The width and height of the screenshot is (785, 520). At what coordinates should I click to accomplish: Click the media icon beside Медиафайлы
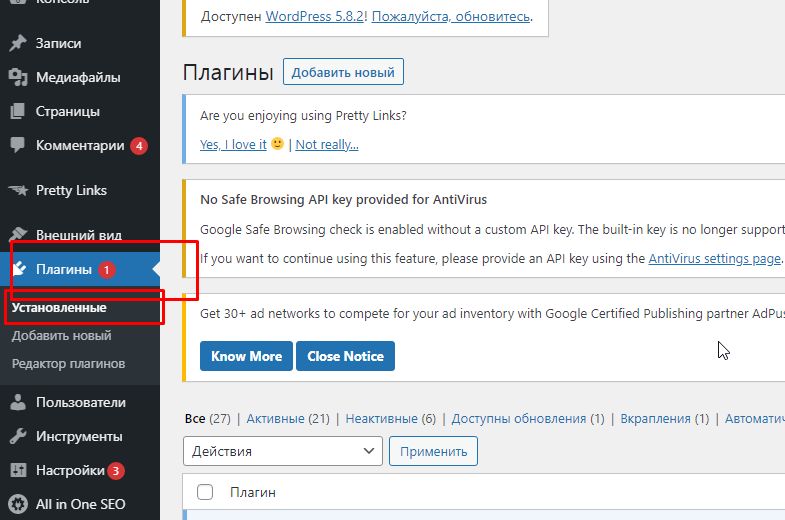point(18,78)
